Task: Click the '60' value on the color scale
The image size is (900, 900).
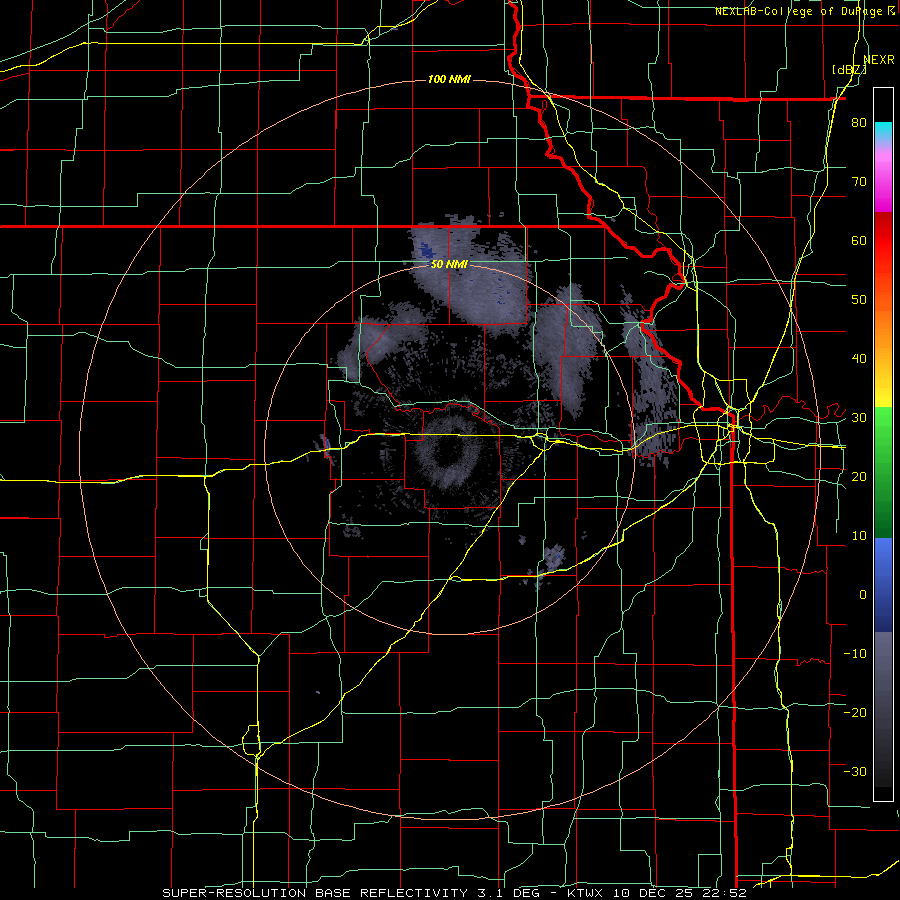Action: [859, 240]
